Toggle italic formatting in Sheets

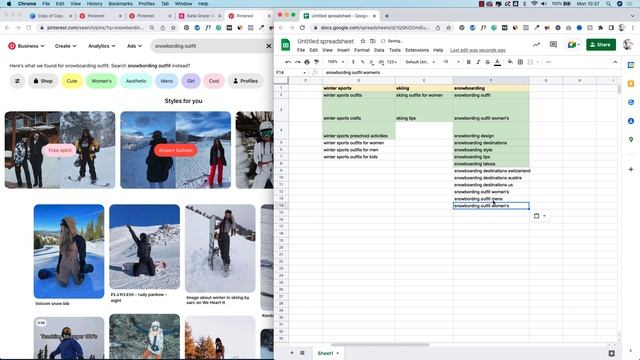pos(478,62)
